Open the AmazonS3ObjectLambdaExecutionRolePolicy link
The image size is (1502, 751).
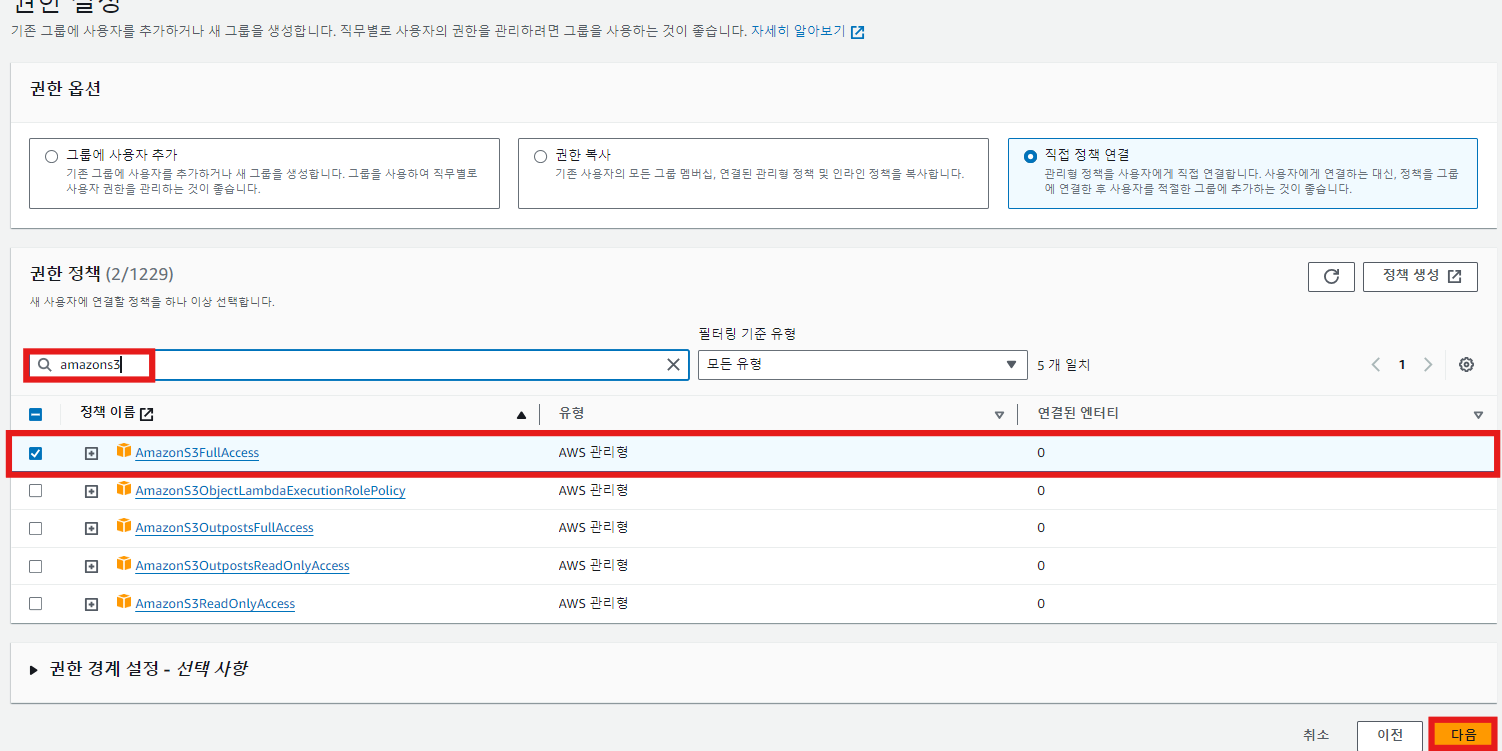pyautogui.click(x=270, y=491)
